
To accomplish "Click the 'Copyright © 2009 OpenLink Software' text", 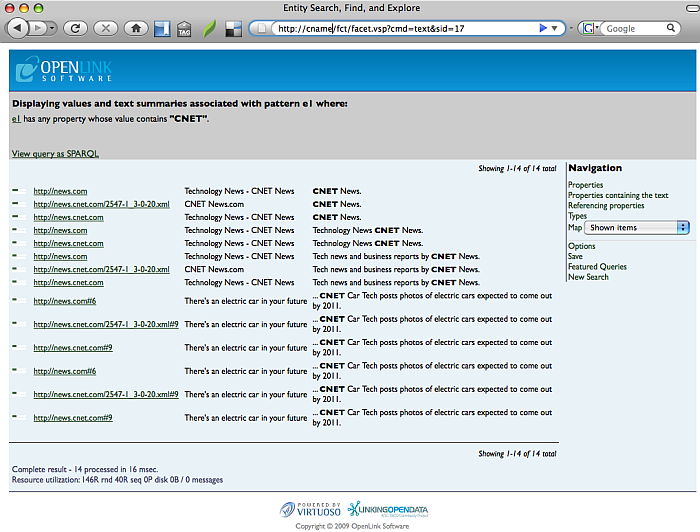I will [x=352, y=526].
